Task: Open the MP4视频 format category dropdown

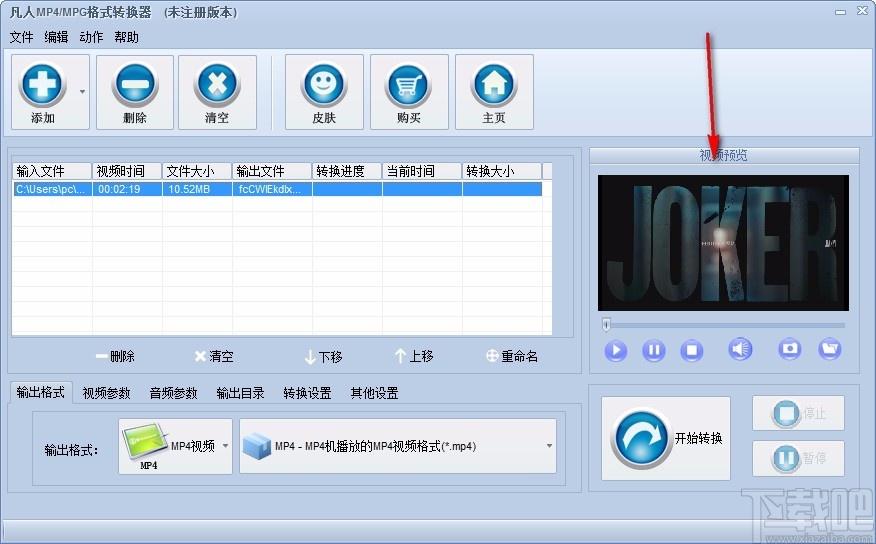Action: click(x=175, y=446)
